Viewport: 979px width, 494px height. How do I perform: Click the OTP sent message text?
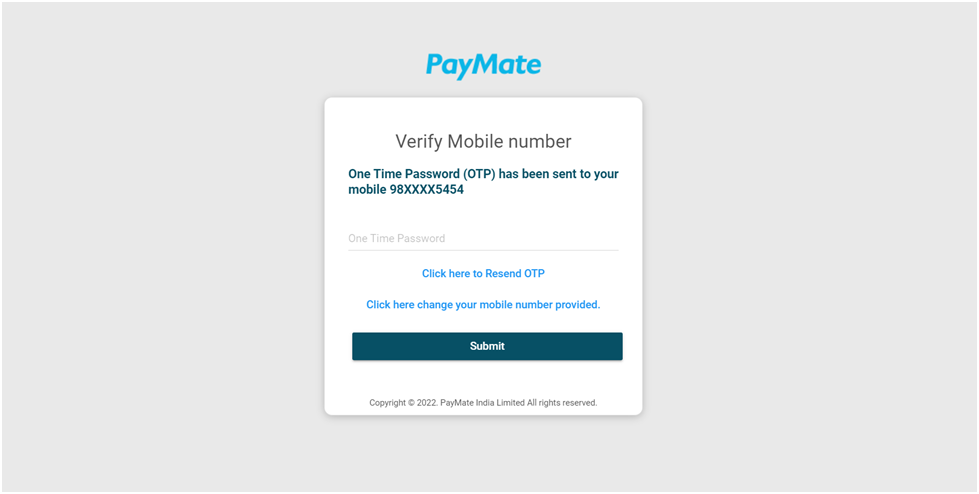click(x=483, y=182)
